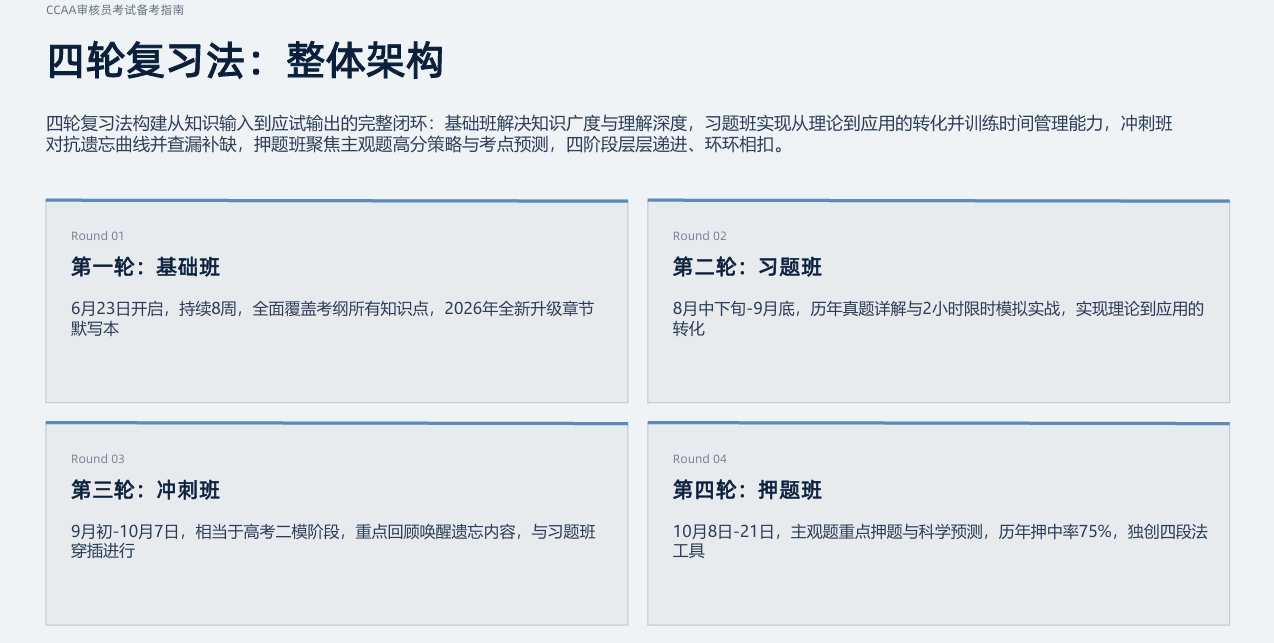
Task: Click the heading 第四轮:押题班
Action: 748,490
